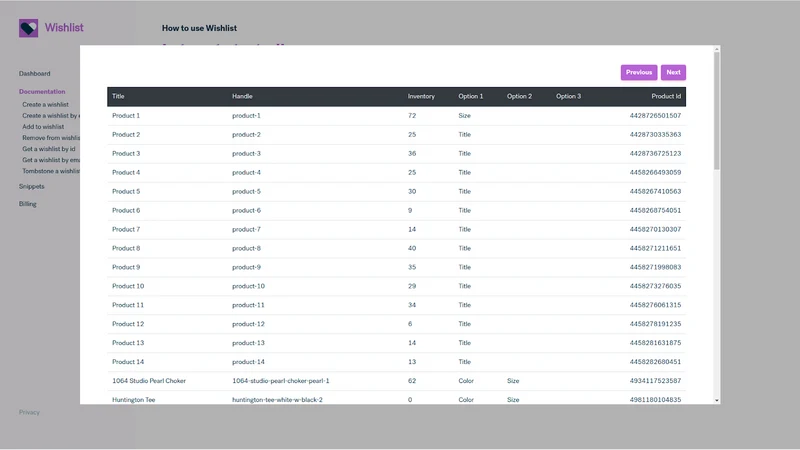Open the Billing sidebar section
Image resolution: width=800 pixels, height=450 pixels.
click(28, 204)
